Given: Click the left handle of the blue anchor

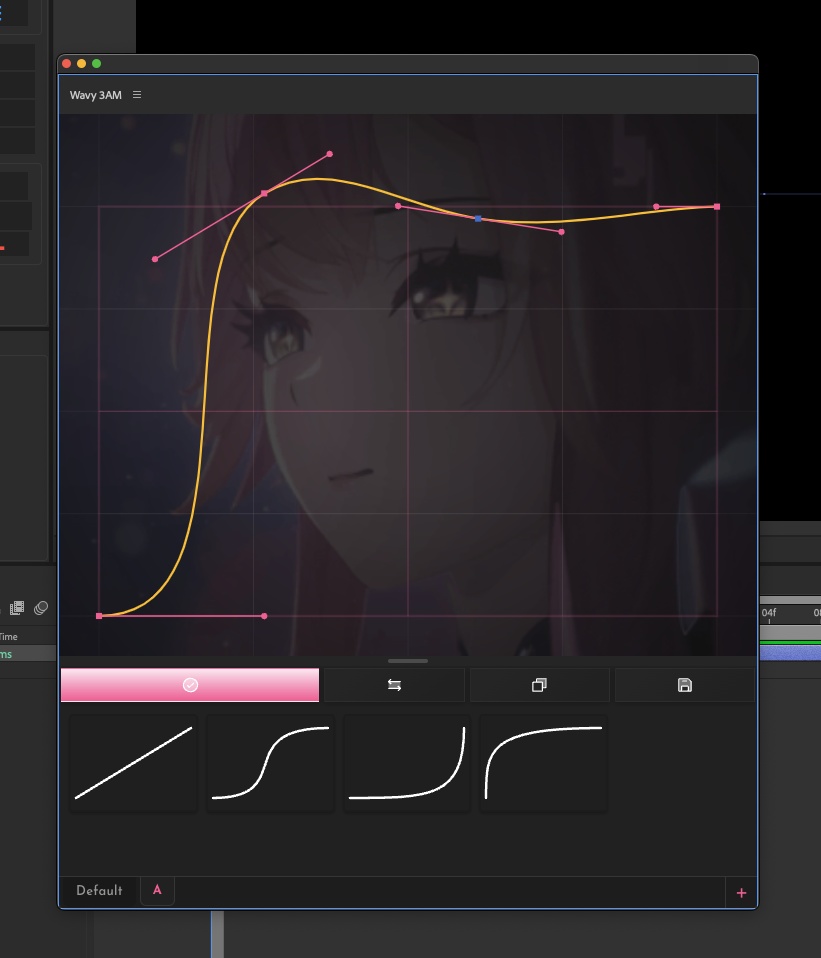Looking at the screenshot, I should click(x=398, y=206).
